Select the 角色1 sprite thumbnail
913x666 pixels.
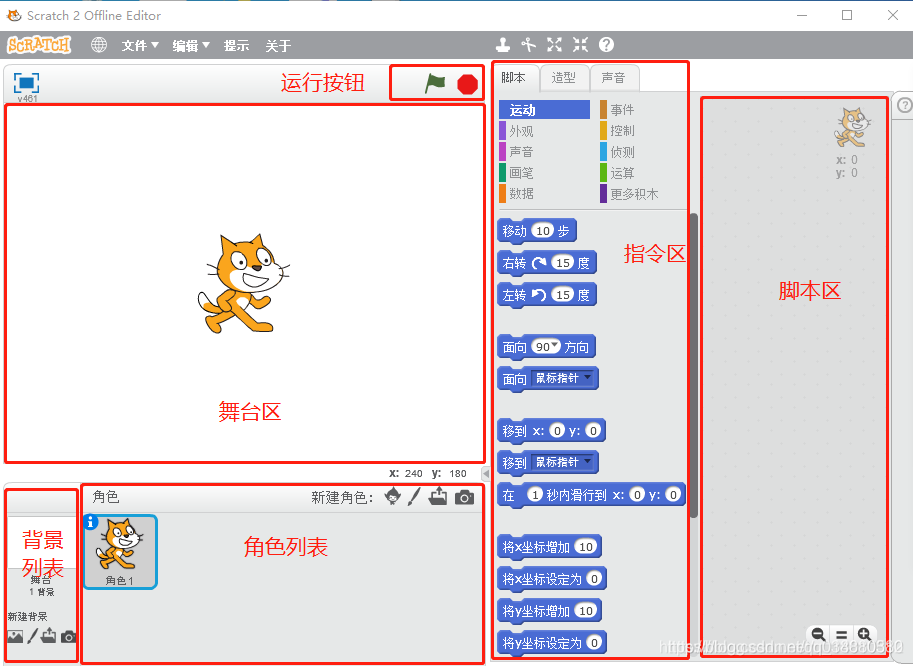(121, 552)
